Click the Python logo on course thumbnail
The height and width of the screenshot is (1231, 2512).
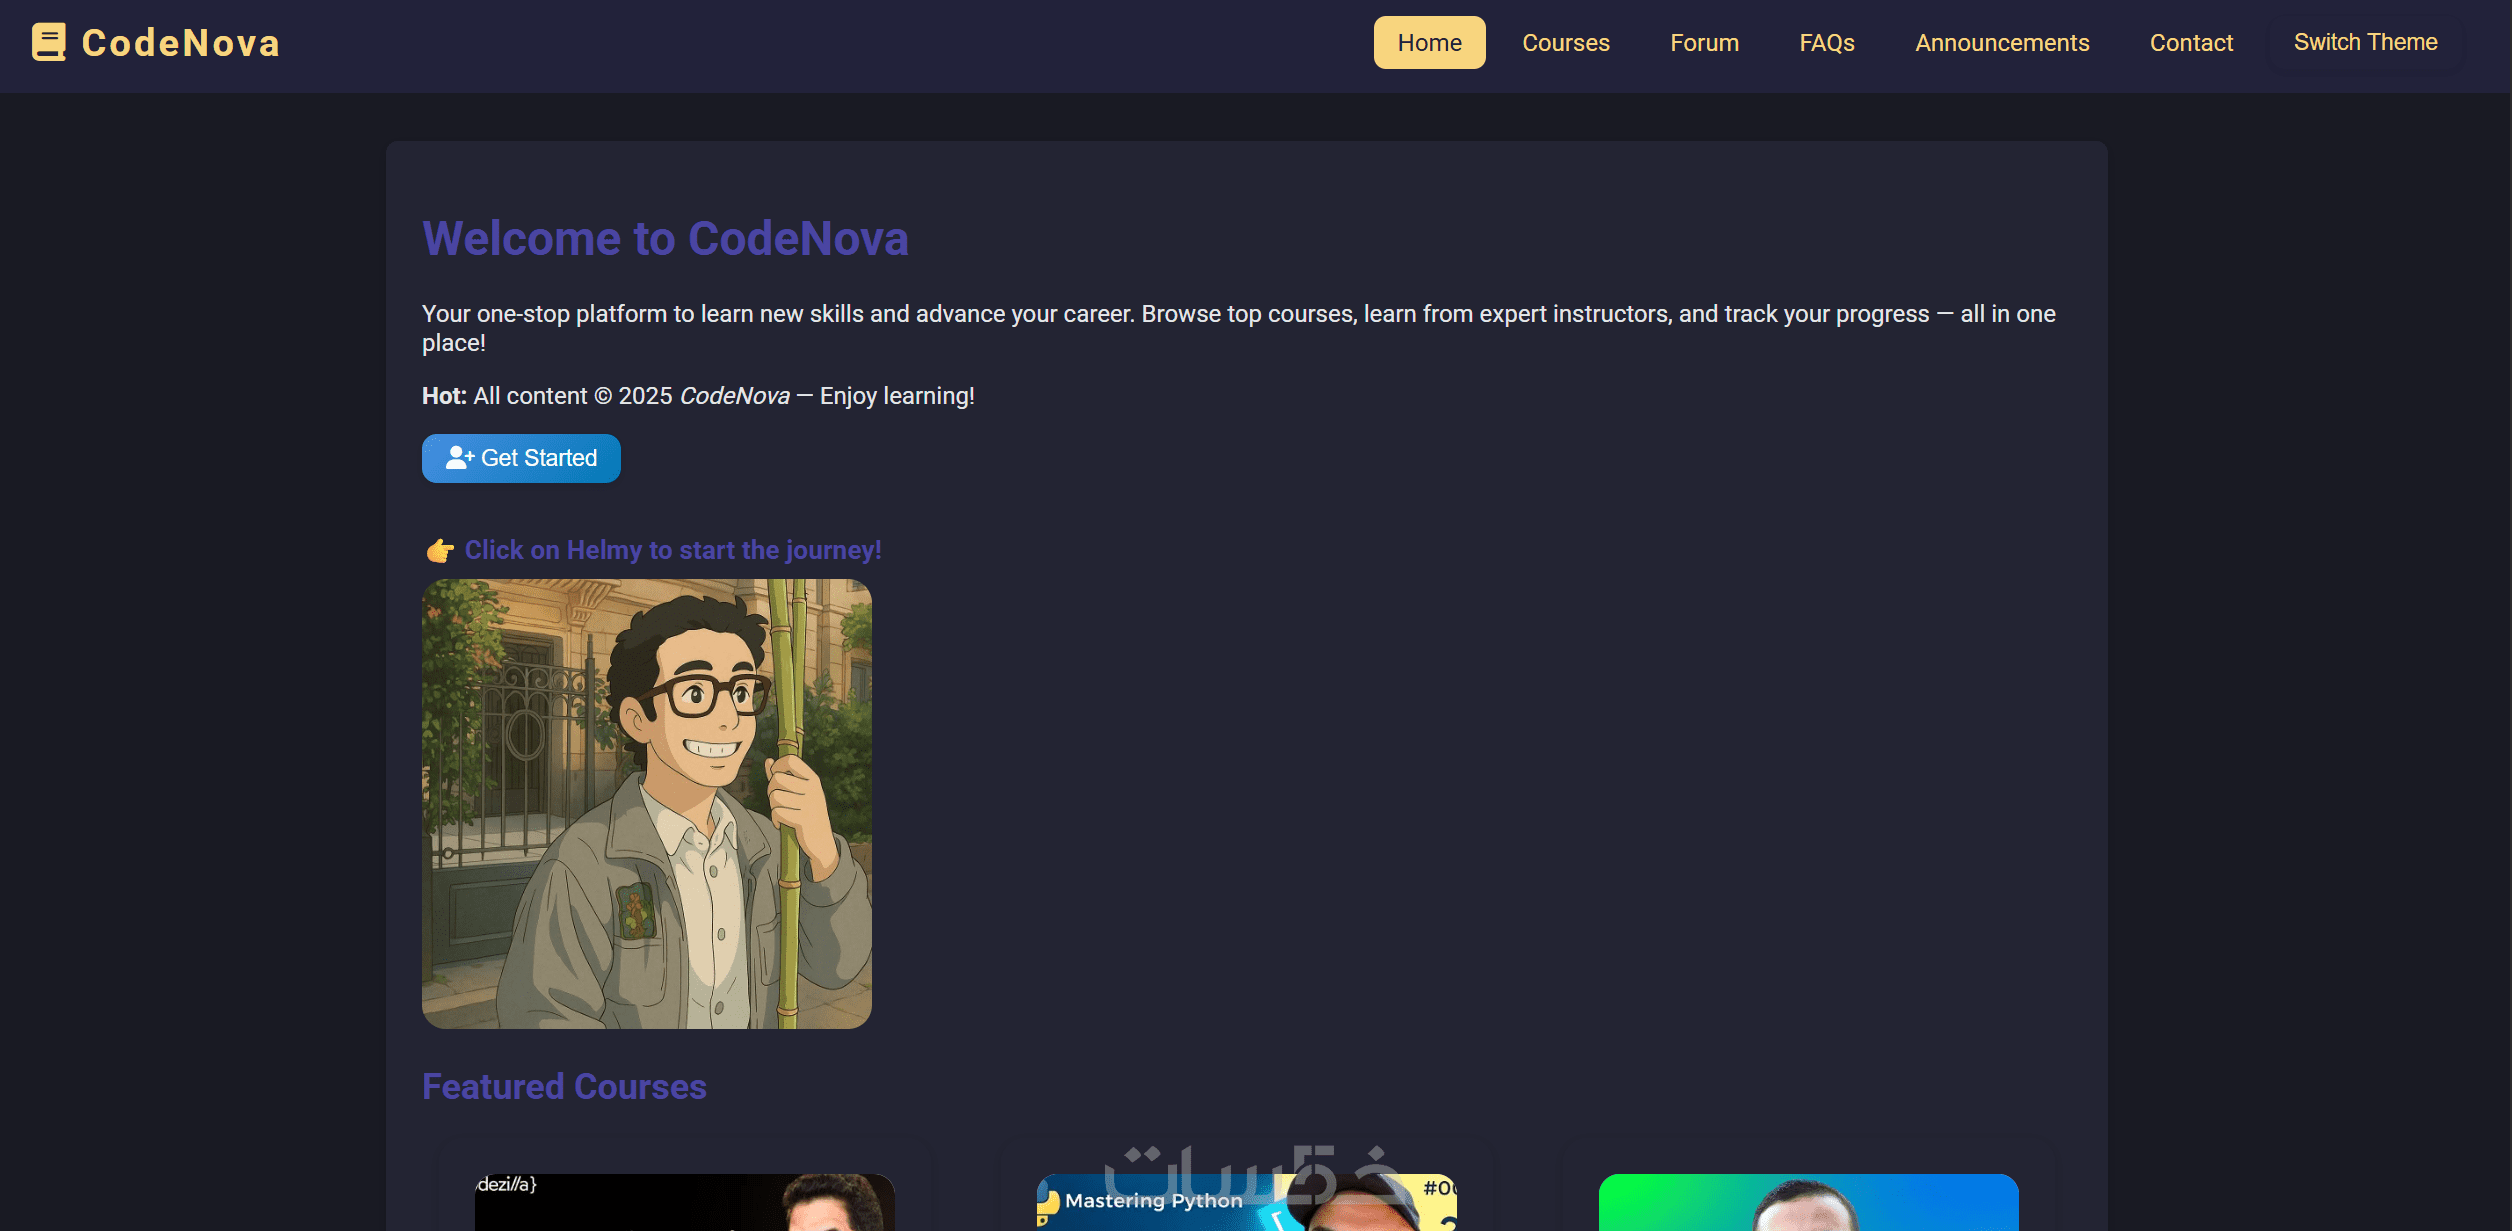pyautogui.click(x=1048, y=1203)
